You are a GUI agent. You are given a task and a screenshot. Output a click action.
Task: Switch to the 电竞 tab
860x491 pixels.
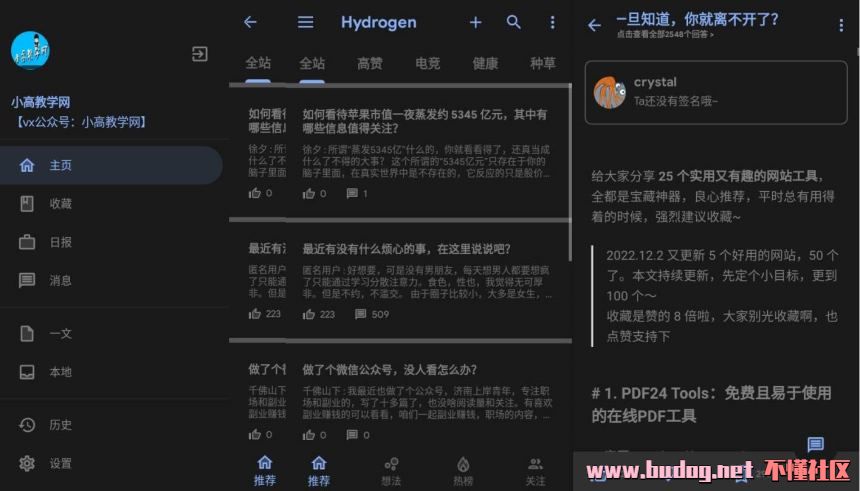tap(428, 64)
